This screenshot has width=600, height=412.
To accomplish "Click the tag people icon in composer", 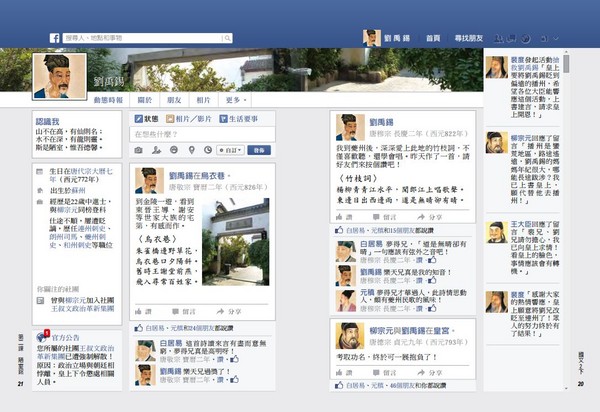I will click(x=156, y=150).
